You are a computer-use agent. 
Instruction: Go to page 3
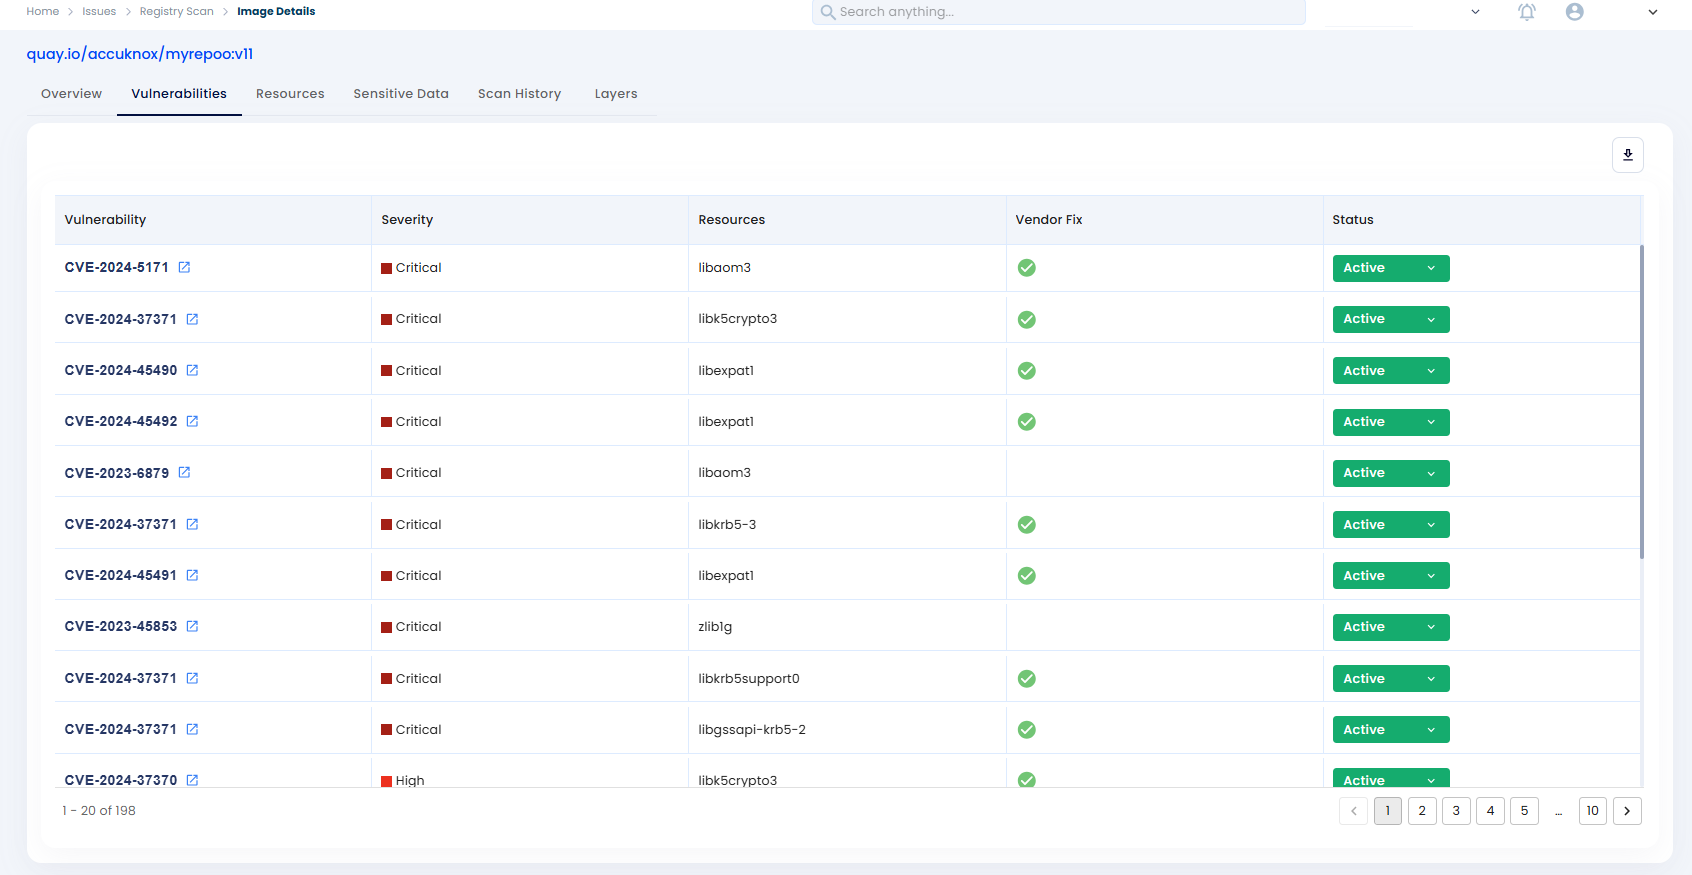pyautogui.click(x=1456, y=811)
